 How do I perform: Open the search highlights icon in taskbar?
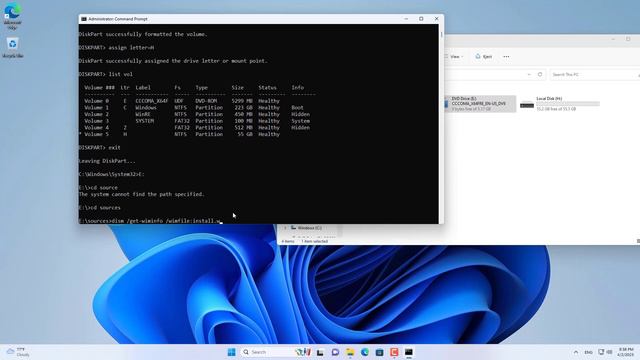(303, 352)
